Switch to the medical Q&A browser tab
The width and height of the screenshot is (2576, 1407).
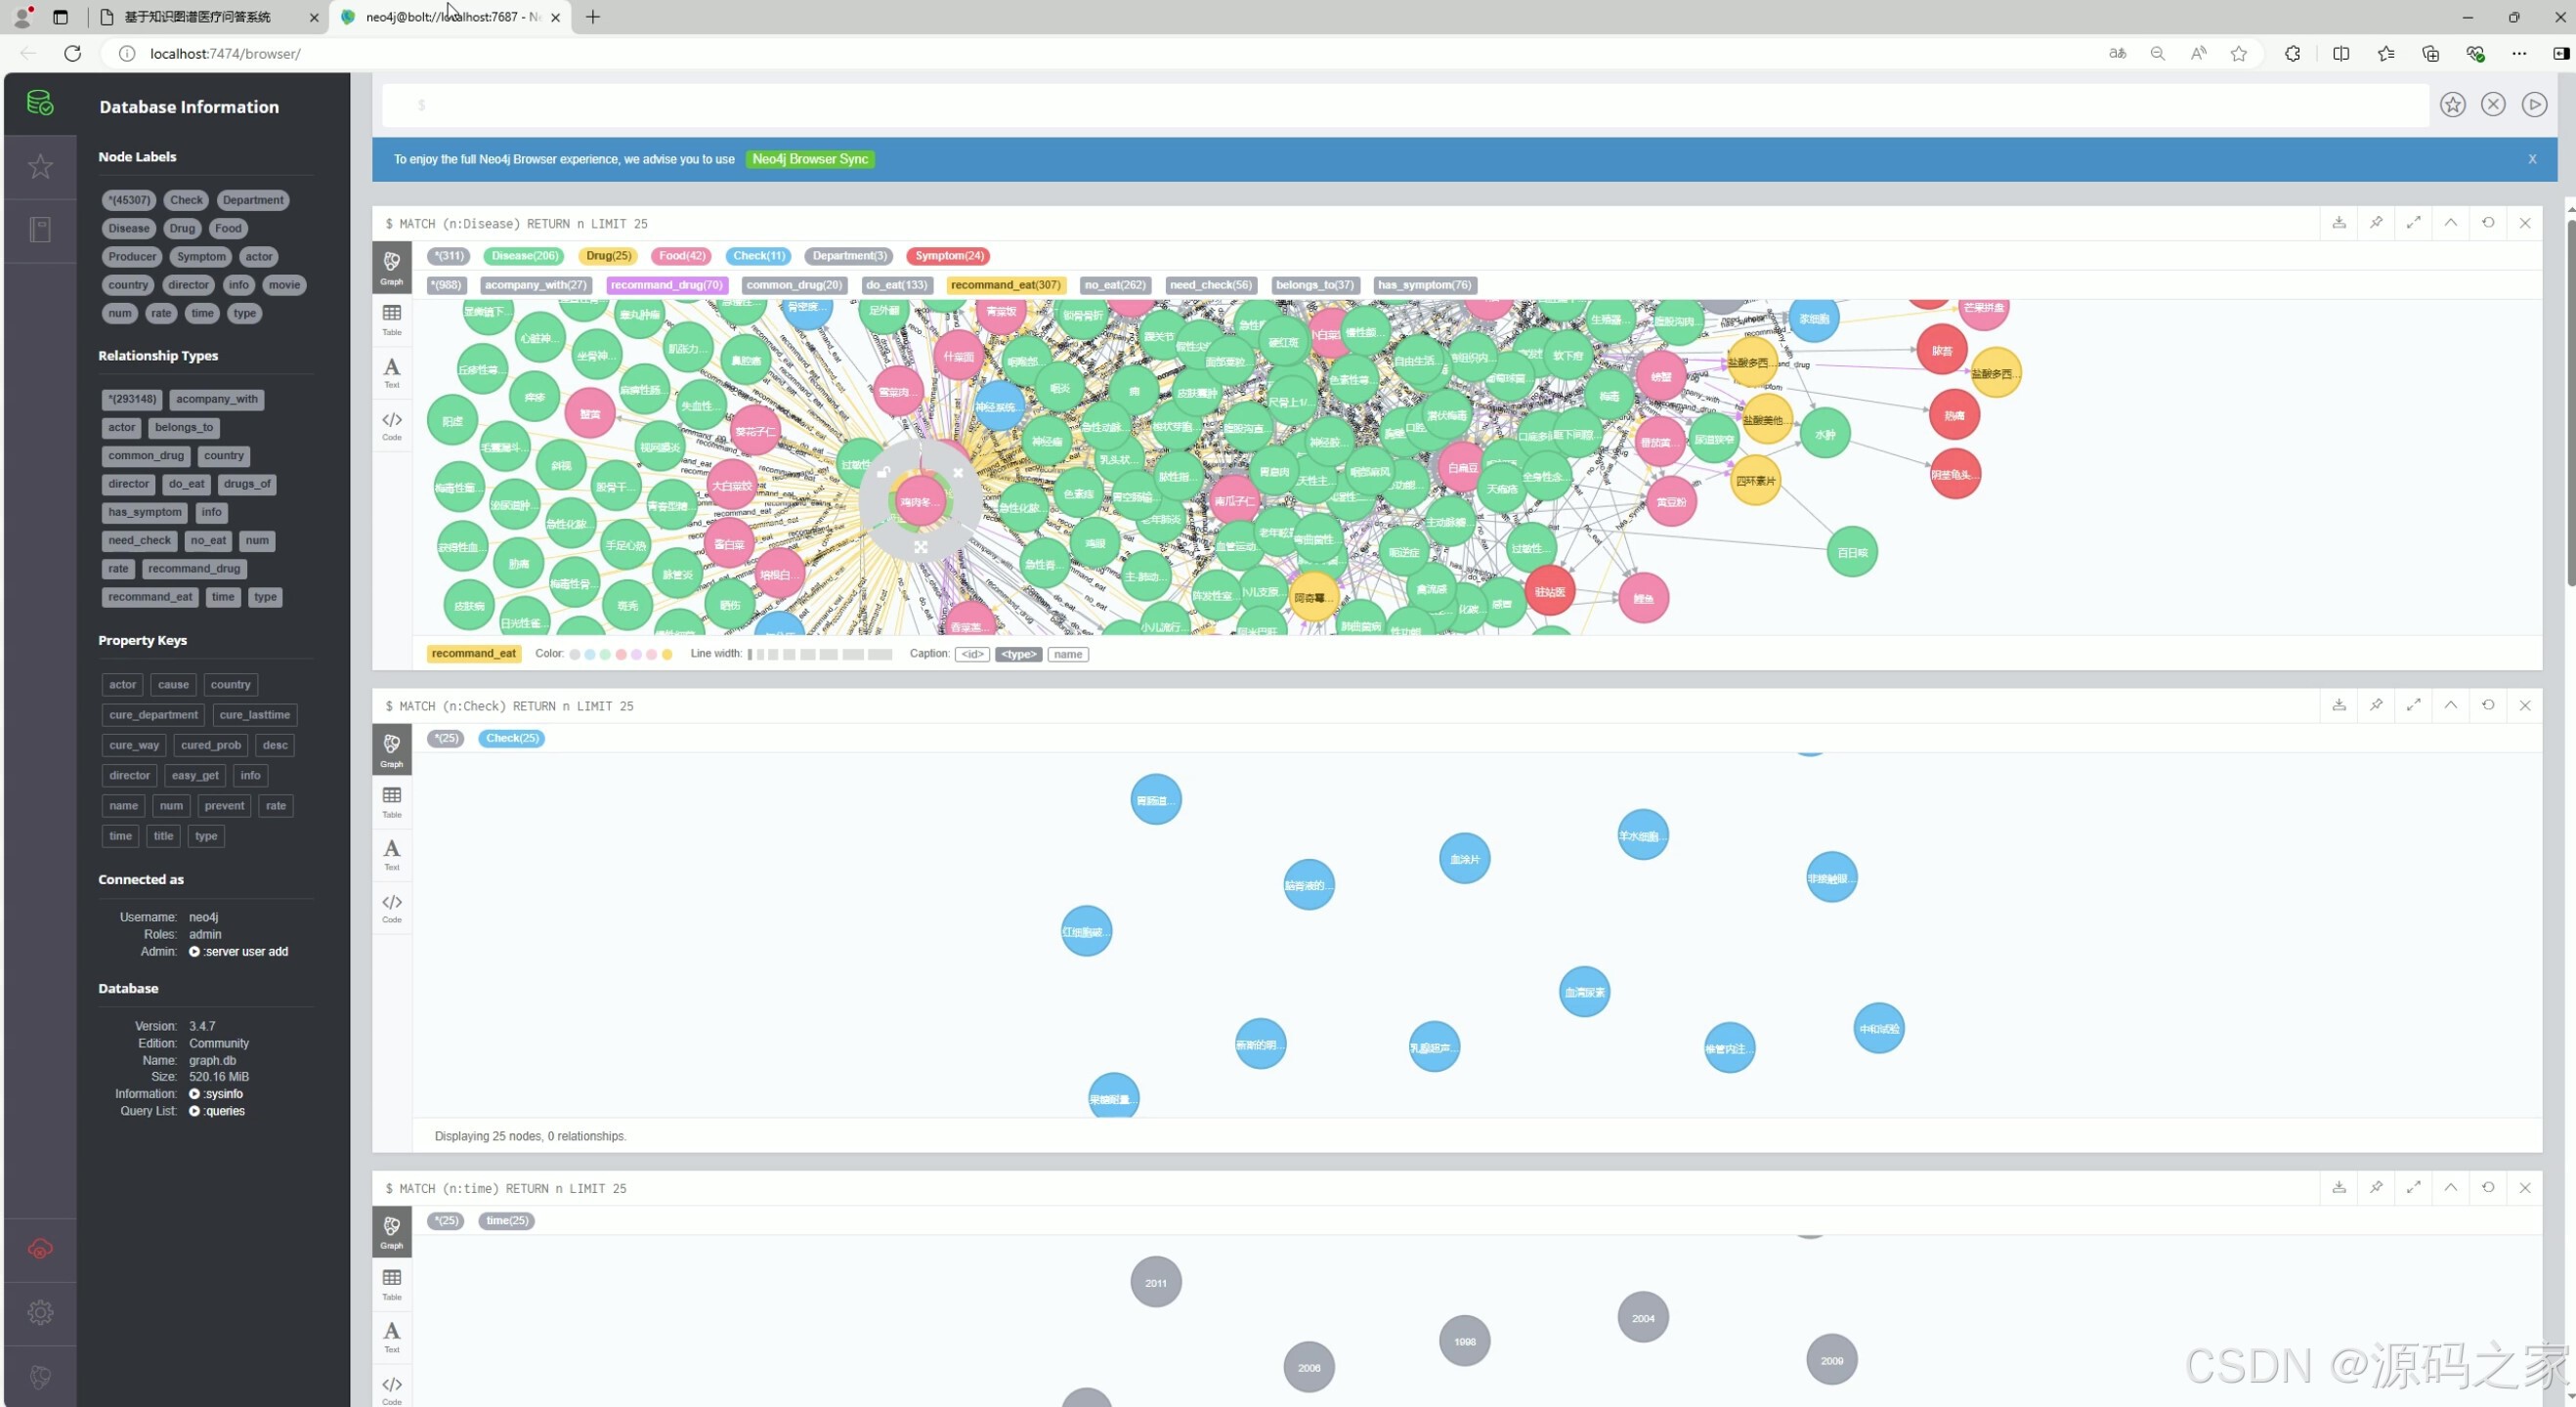(198, 17)
